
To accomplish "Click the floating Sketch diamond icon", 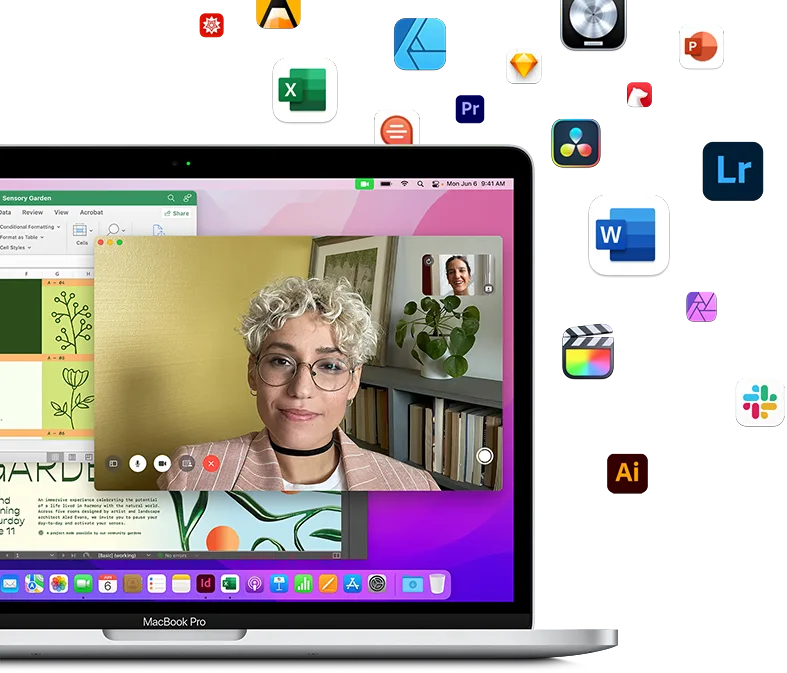I will (x=523, y=65).
